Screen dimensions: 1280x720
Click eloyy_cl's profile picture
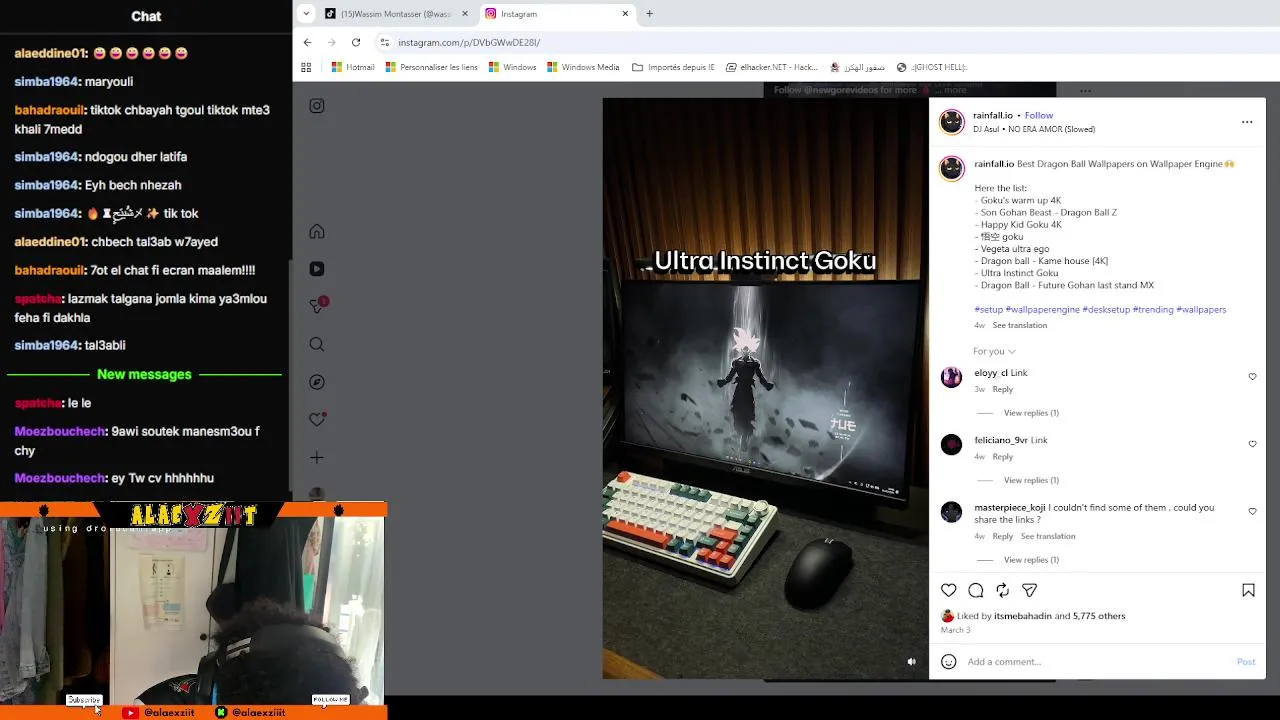(952, 377)
